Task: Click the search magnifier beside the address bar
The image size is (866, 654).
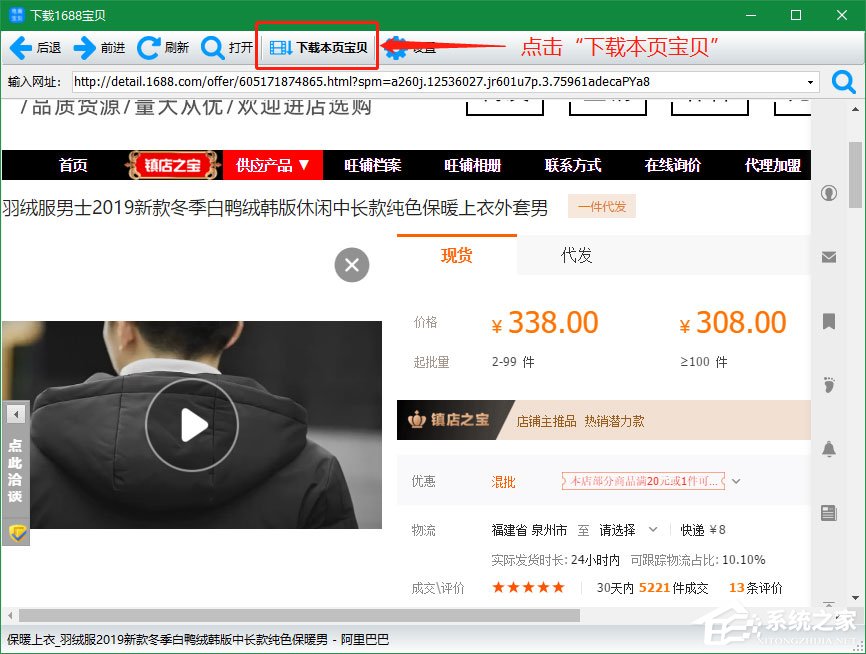Action: (843, 83)
